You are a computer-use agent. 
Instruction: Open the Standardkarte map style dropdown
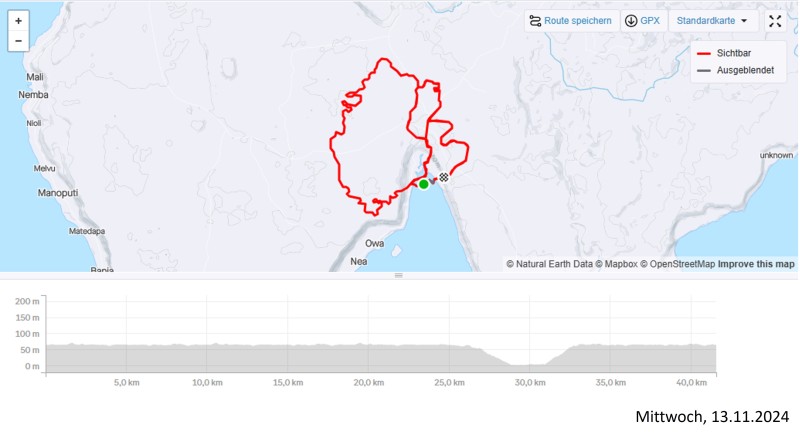(x=712, y=21)
